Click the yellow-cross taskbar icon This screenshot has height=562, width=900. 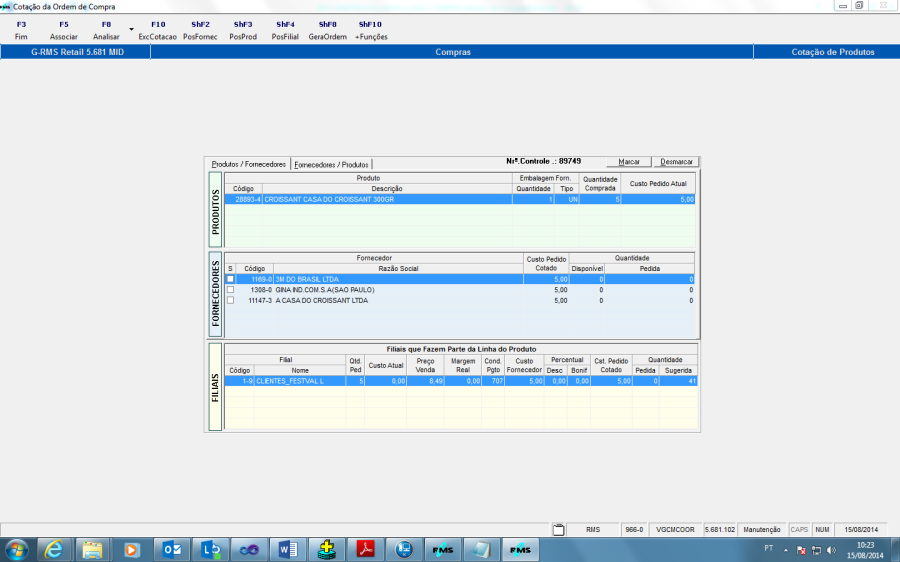pos(327,550)
